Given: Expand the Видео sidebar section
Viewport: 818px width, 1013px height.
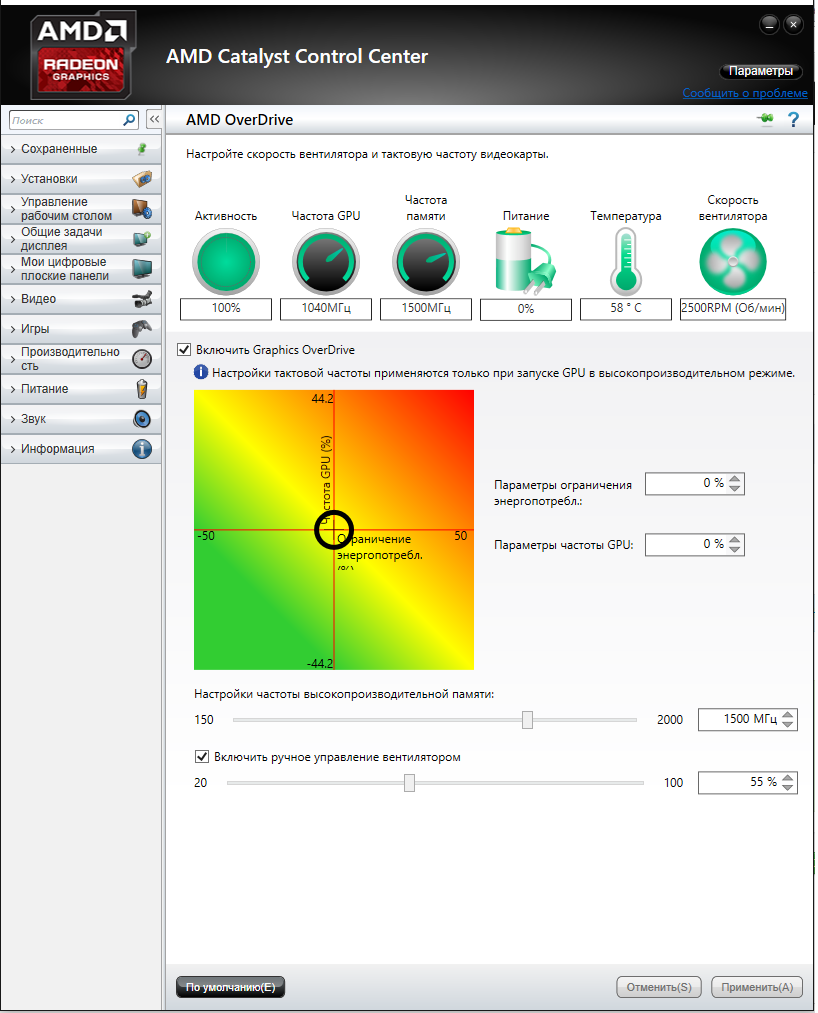Looking at the screenshot, I should (80, 299).
